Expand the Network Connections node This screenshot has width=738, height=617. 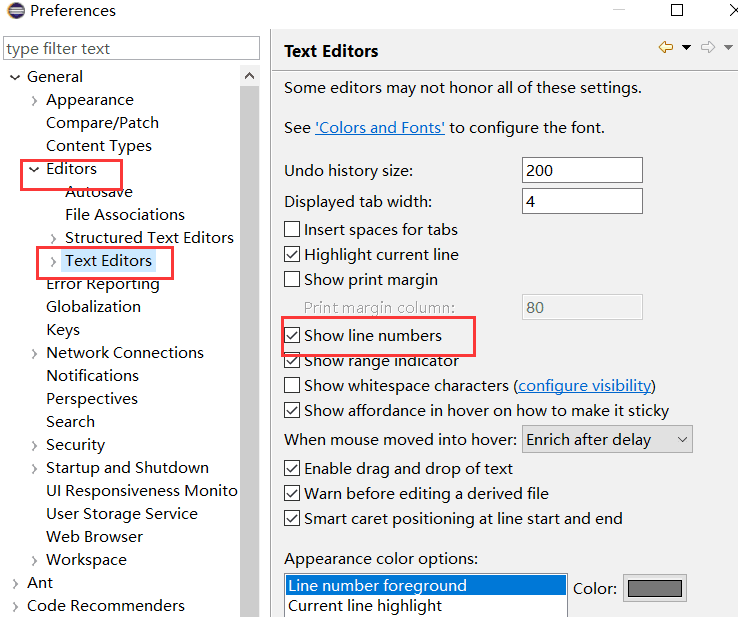coord(34,353)
